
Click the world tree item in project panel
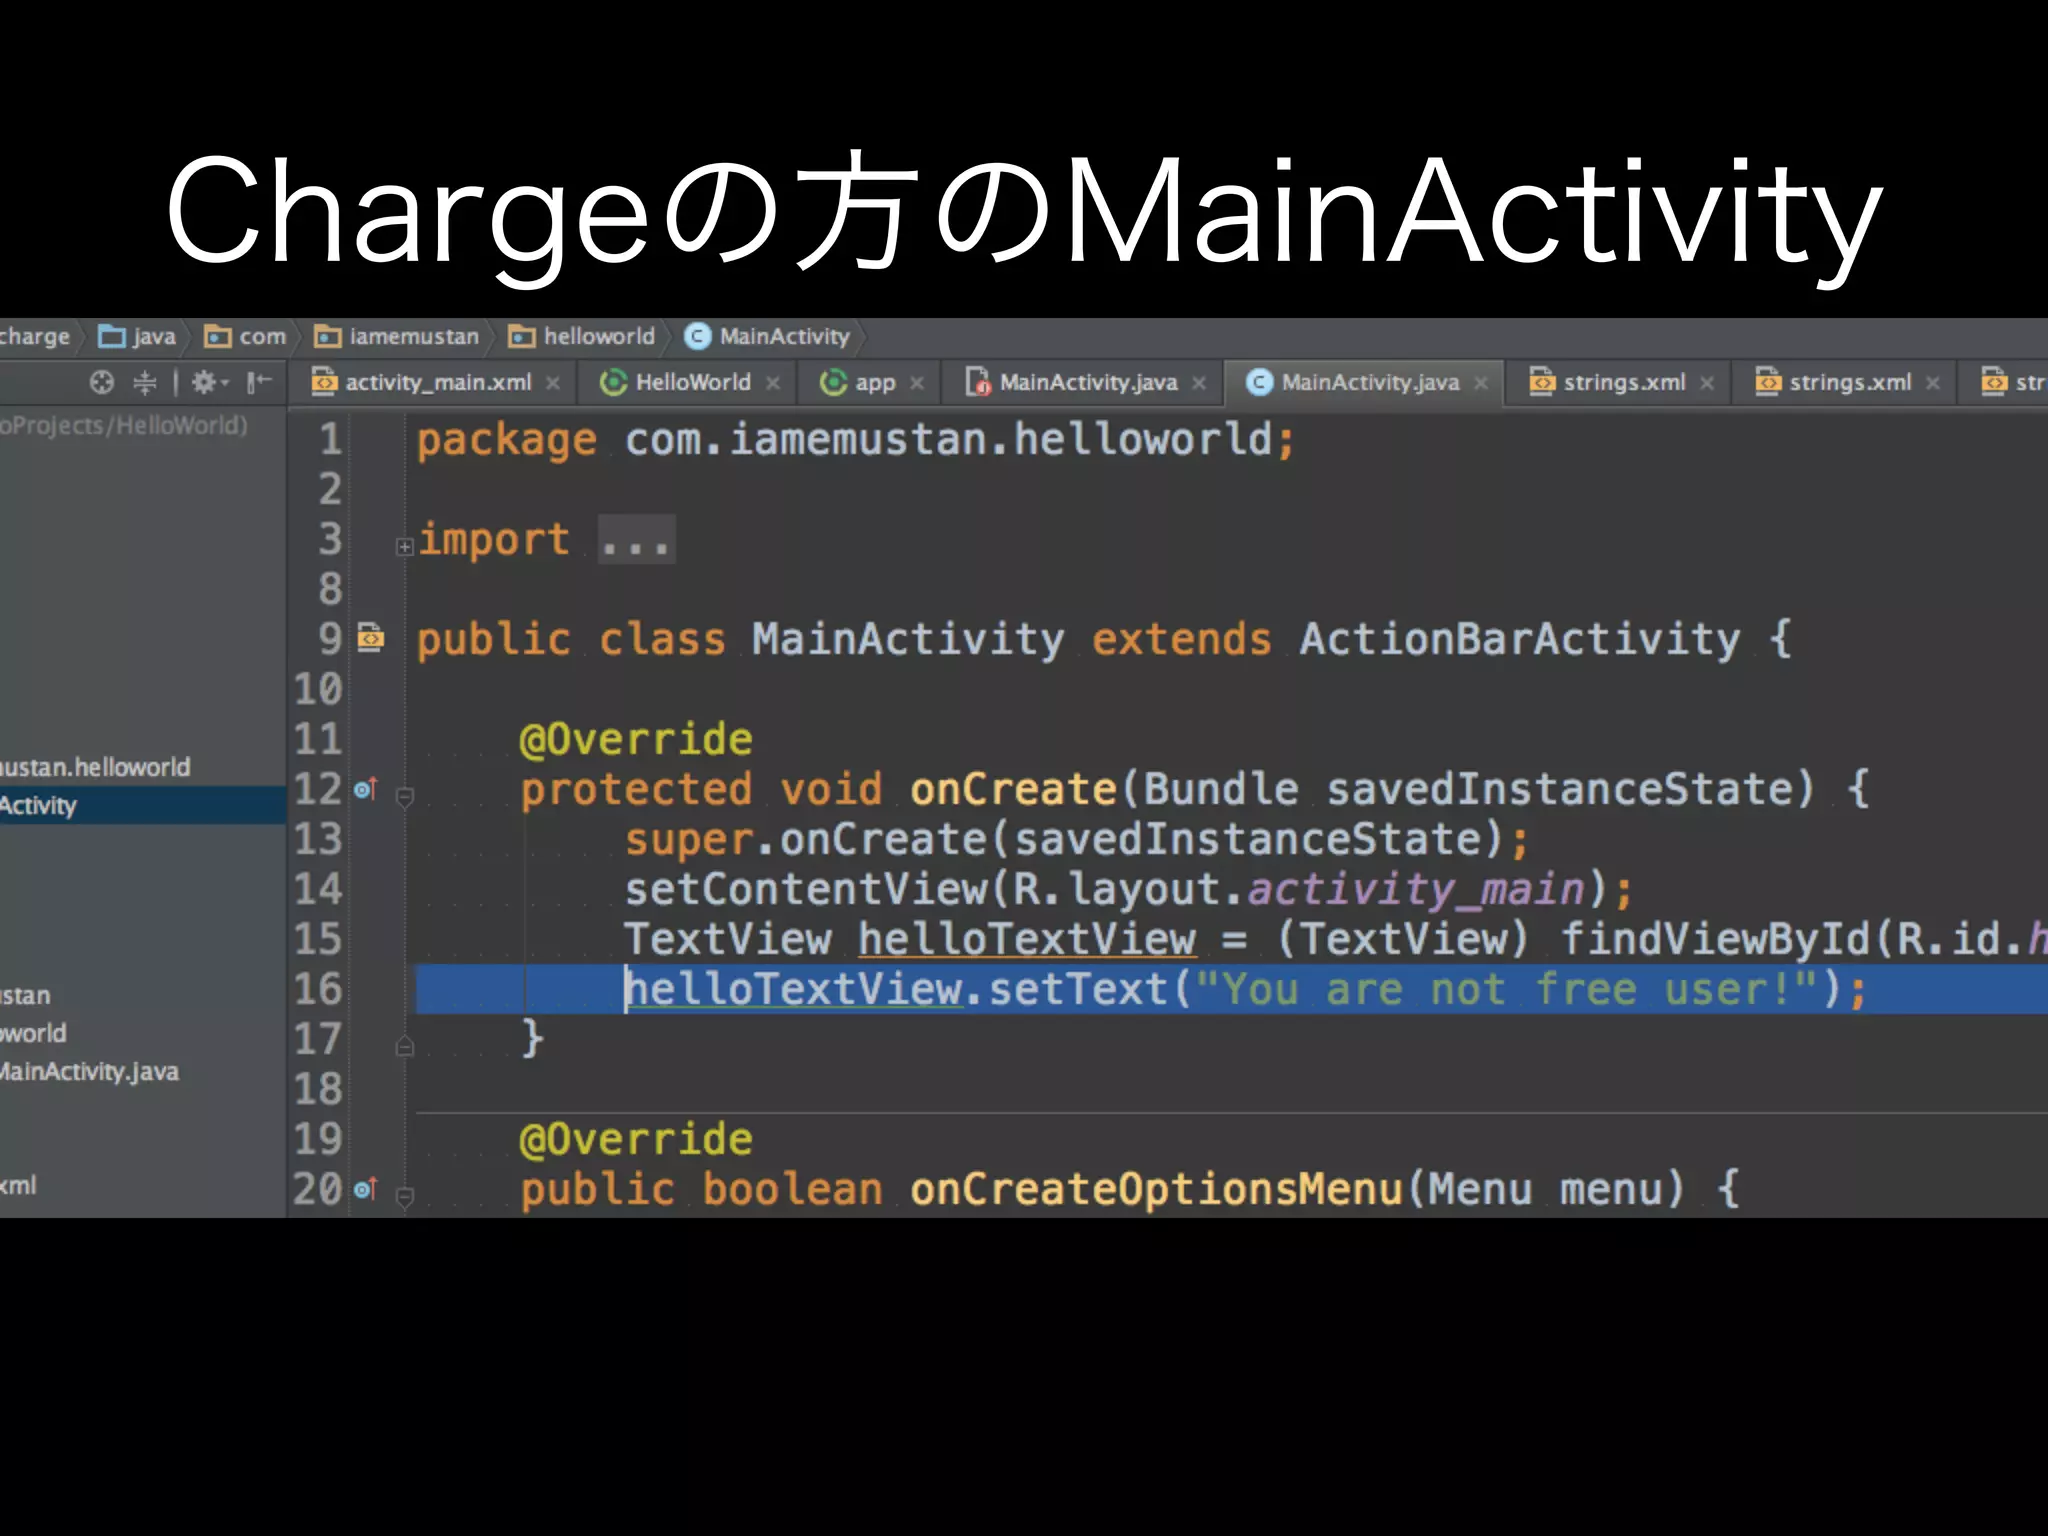point(33,1034)
